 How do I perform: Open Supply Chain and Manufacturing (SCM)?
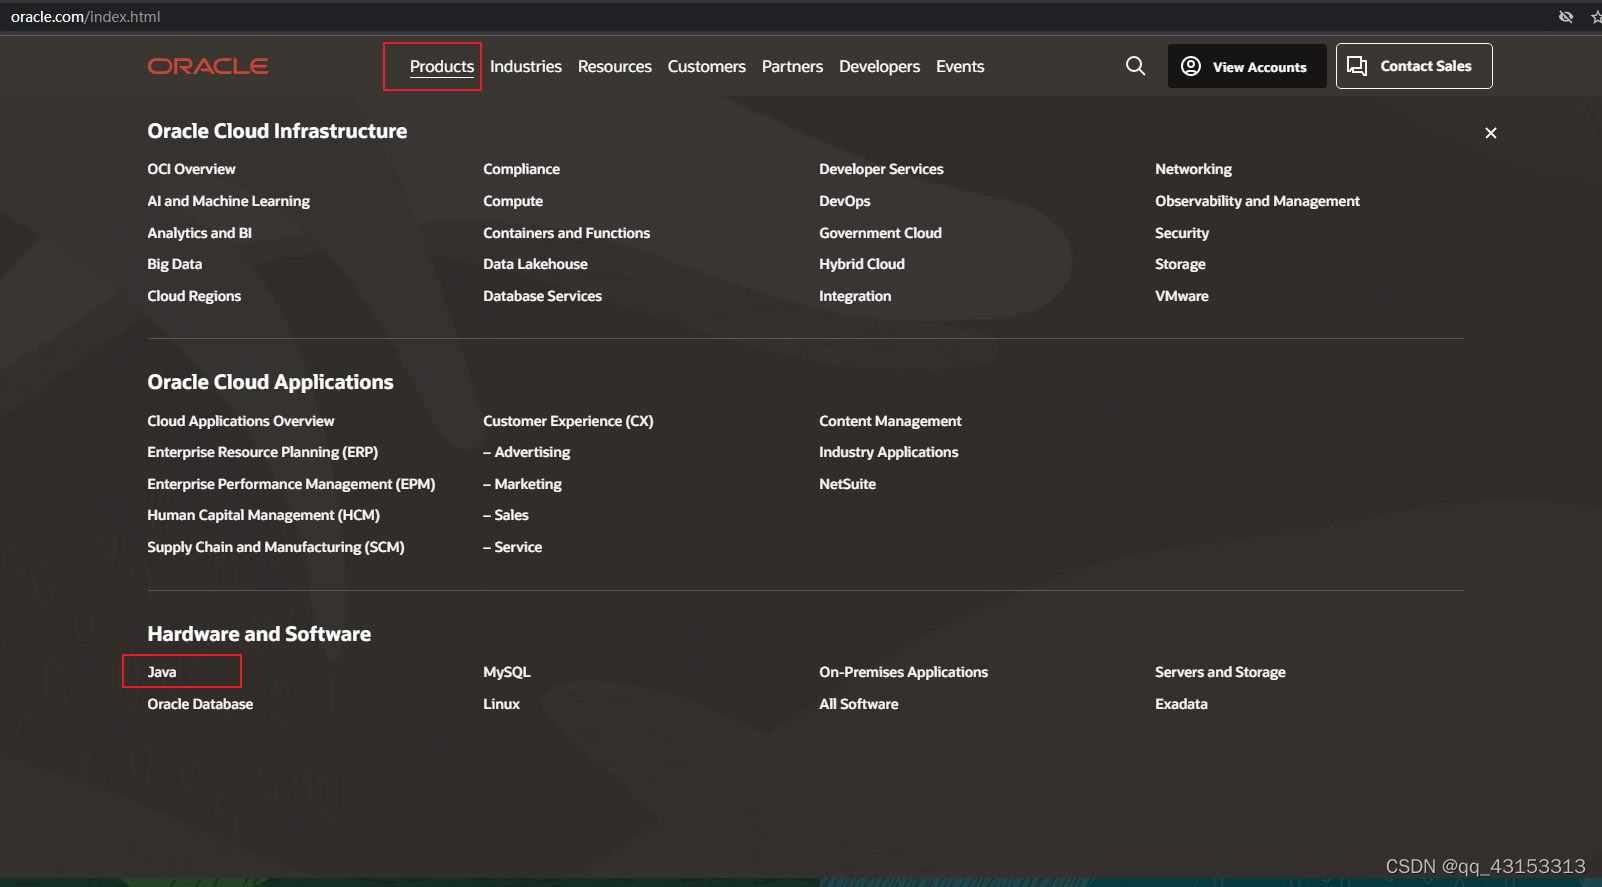point(275,547)
